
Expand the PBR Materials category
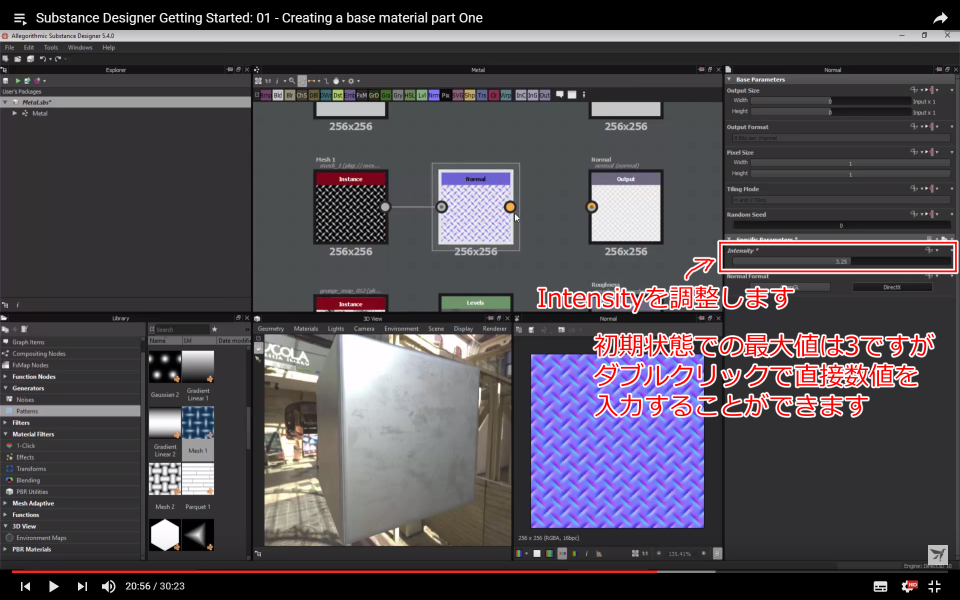[x=6, y=549]
